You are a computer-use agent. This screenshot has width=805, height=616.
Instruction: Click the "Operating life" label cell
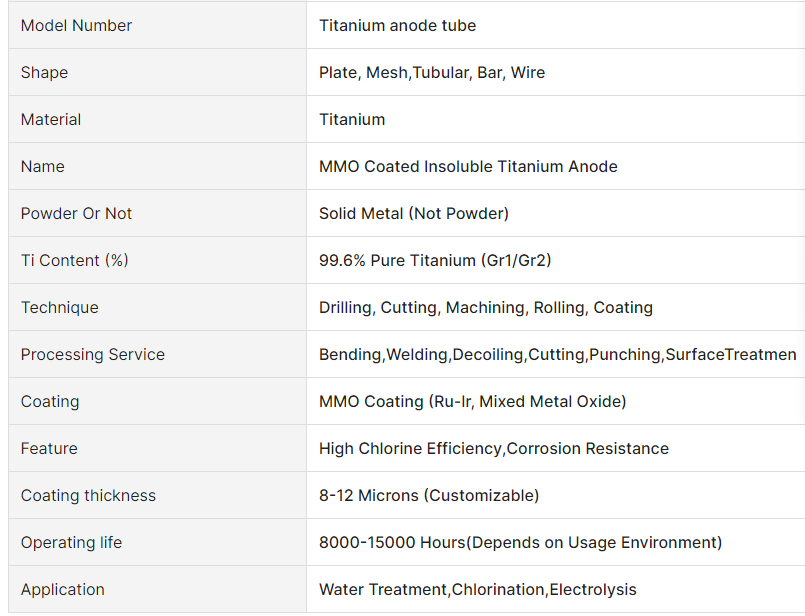(71, 543)
